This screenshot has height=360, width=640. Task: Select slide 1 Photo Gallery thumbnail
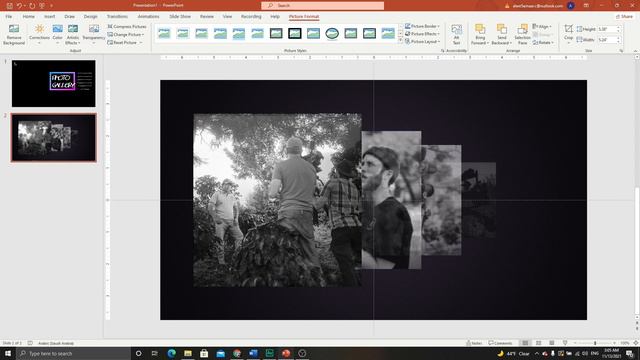(x=53, y=83)
